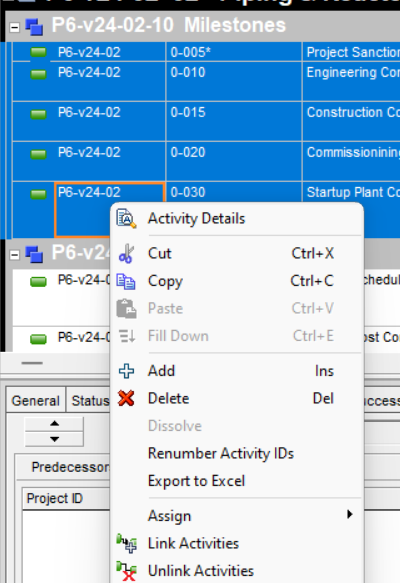The height and width of the screenshot is (583, 400).
Task: Click the scissors Cut icon
Action: pyautogui.click(x=126, y=253)
